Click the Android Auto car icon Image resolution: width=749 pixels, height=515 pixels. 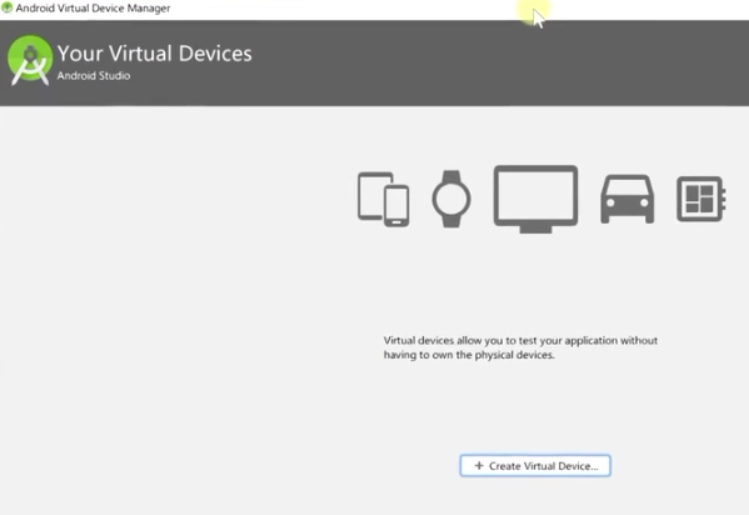click(x=627, y=199)
